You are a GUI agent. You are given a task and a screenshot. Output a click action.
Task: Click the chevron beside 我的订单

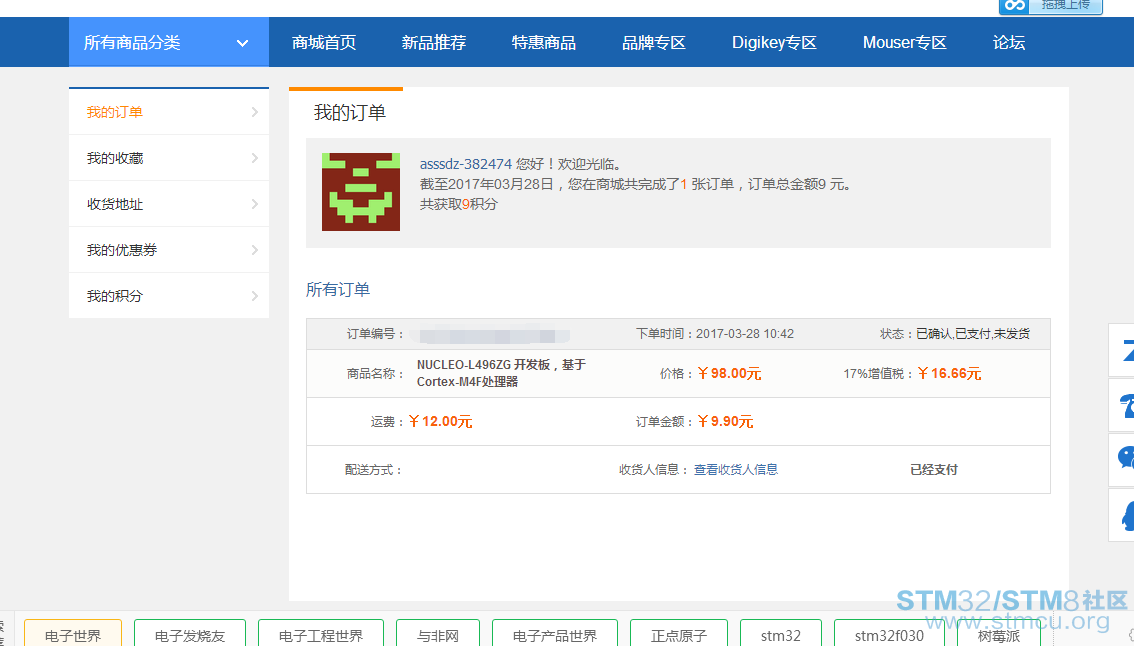[x=255, y=112]
